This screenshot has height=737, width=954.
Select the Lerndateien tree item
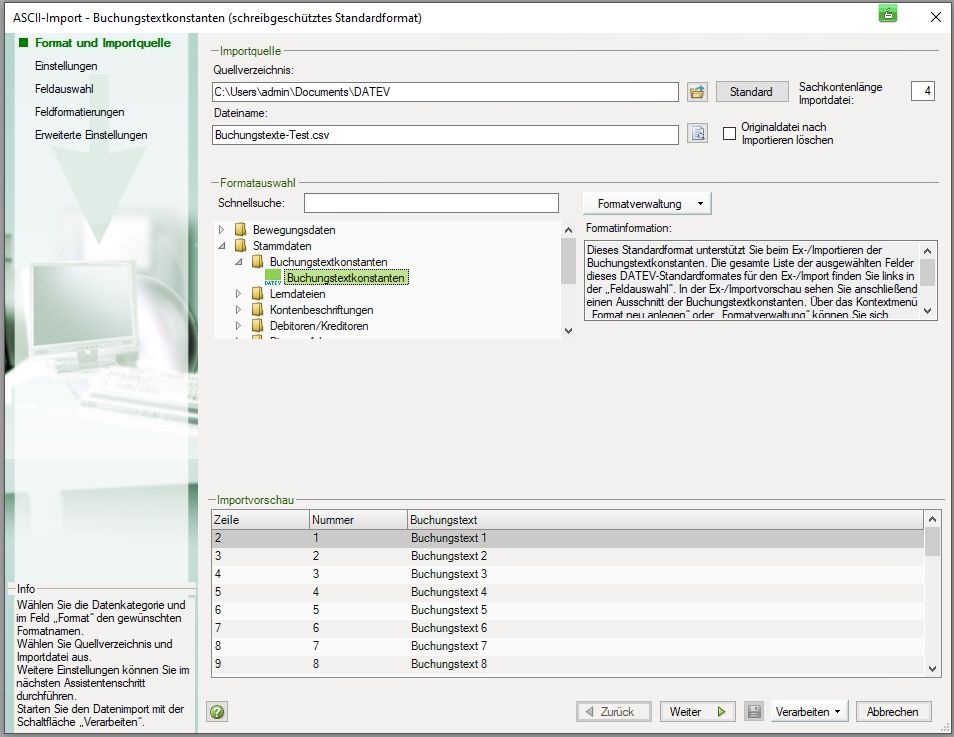pyautogui.click(x=298, y=293)
